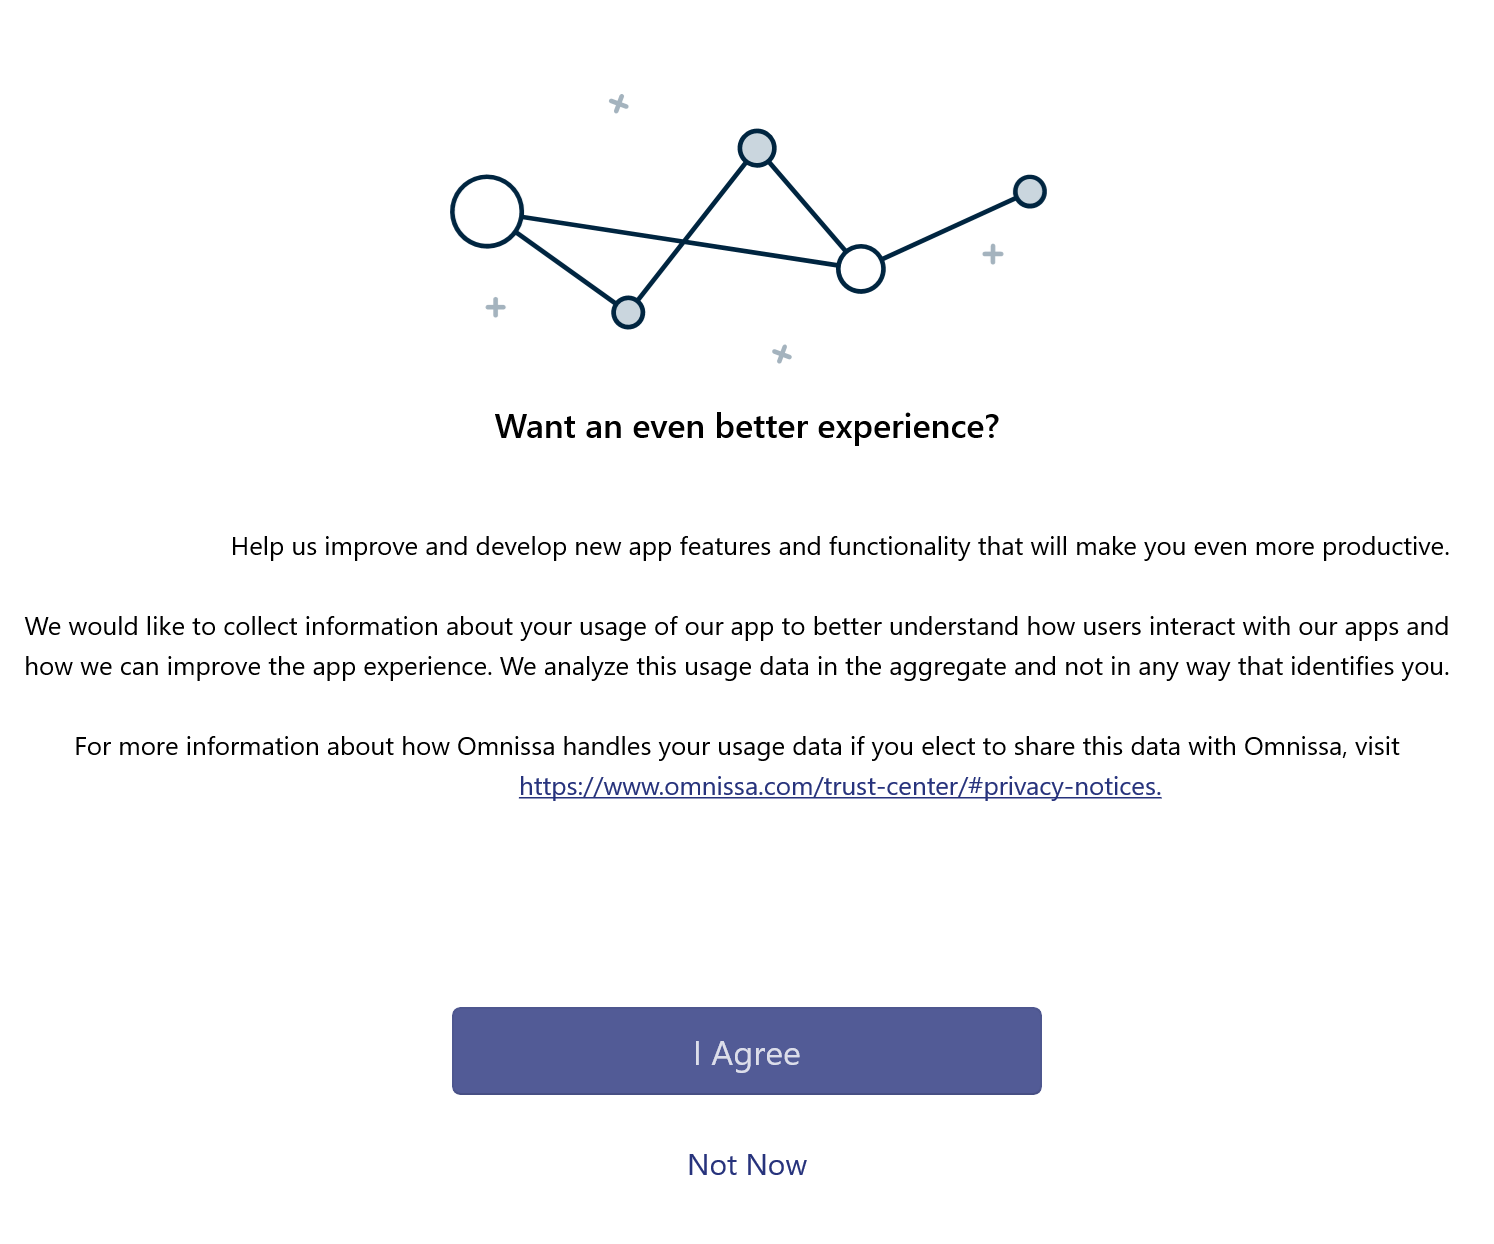Open the Omnissa trust-center privacy notices link
Image resolution: width=1494 pixels, height=1244 pixels.
tap(840, 787)
